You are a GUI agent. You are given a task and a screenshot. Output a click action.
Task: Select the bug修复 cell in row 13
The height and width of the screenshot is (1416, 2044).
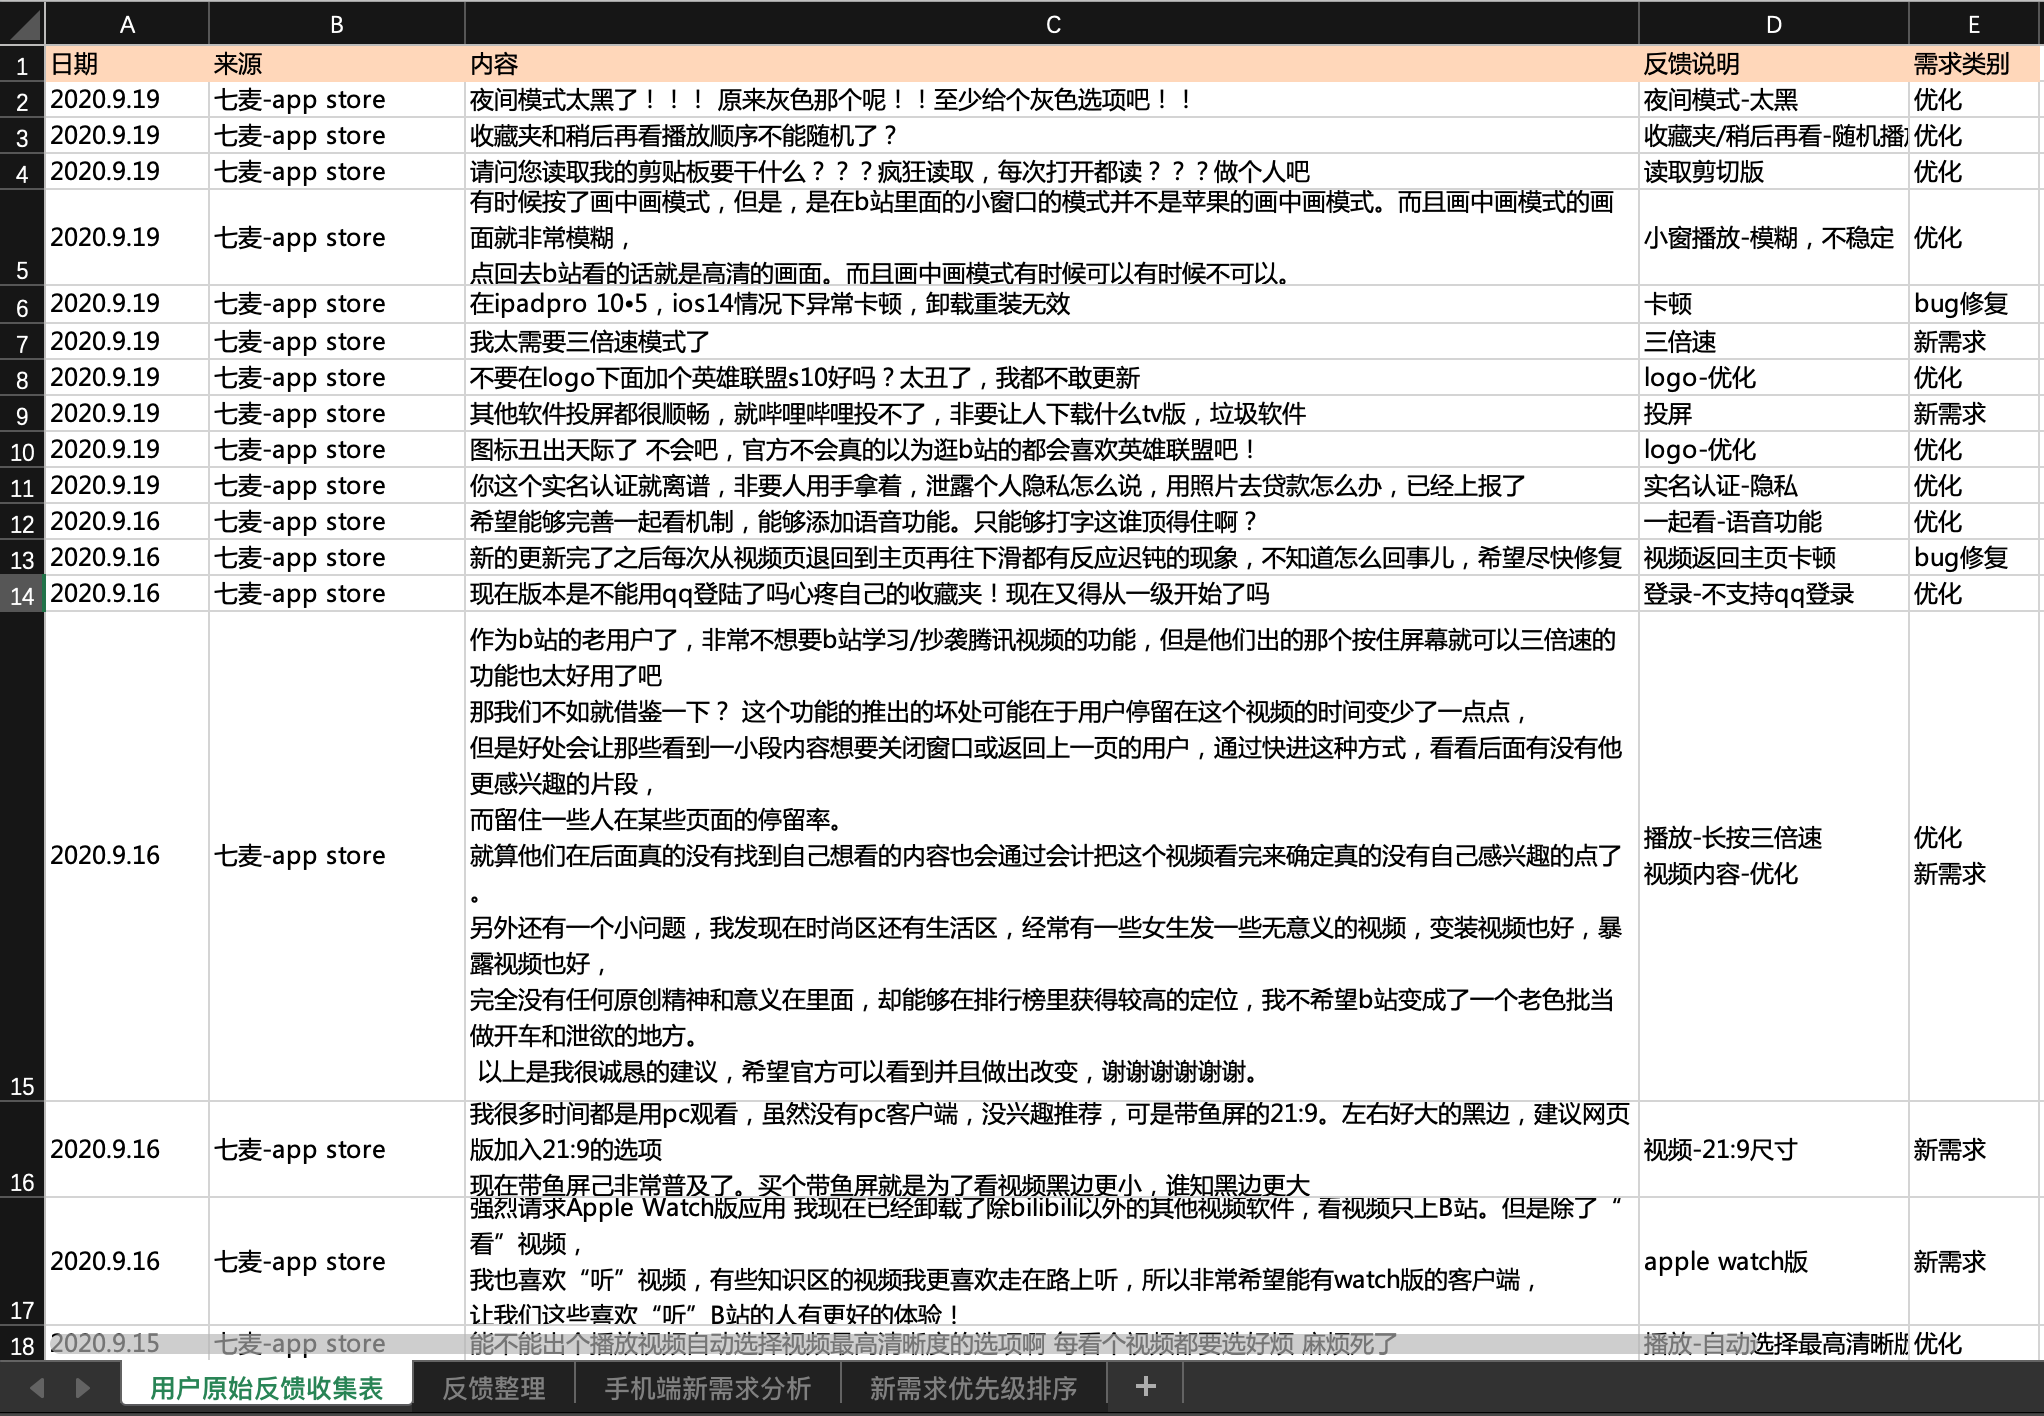pyautogui.click(x=1974, y=558)
